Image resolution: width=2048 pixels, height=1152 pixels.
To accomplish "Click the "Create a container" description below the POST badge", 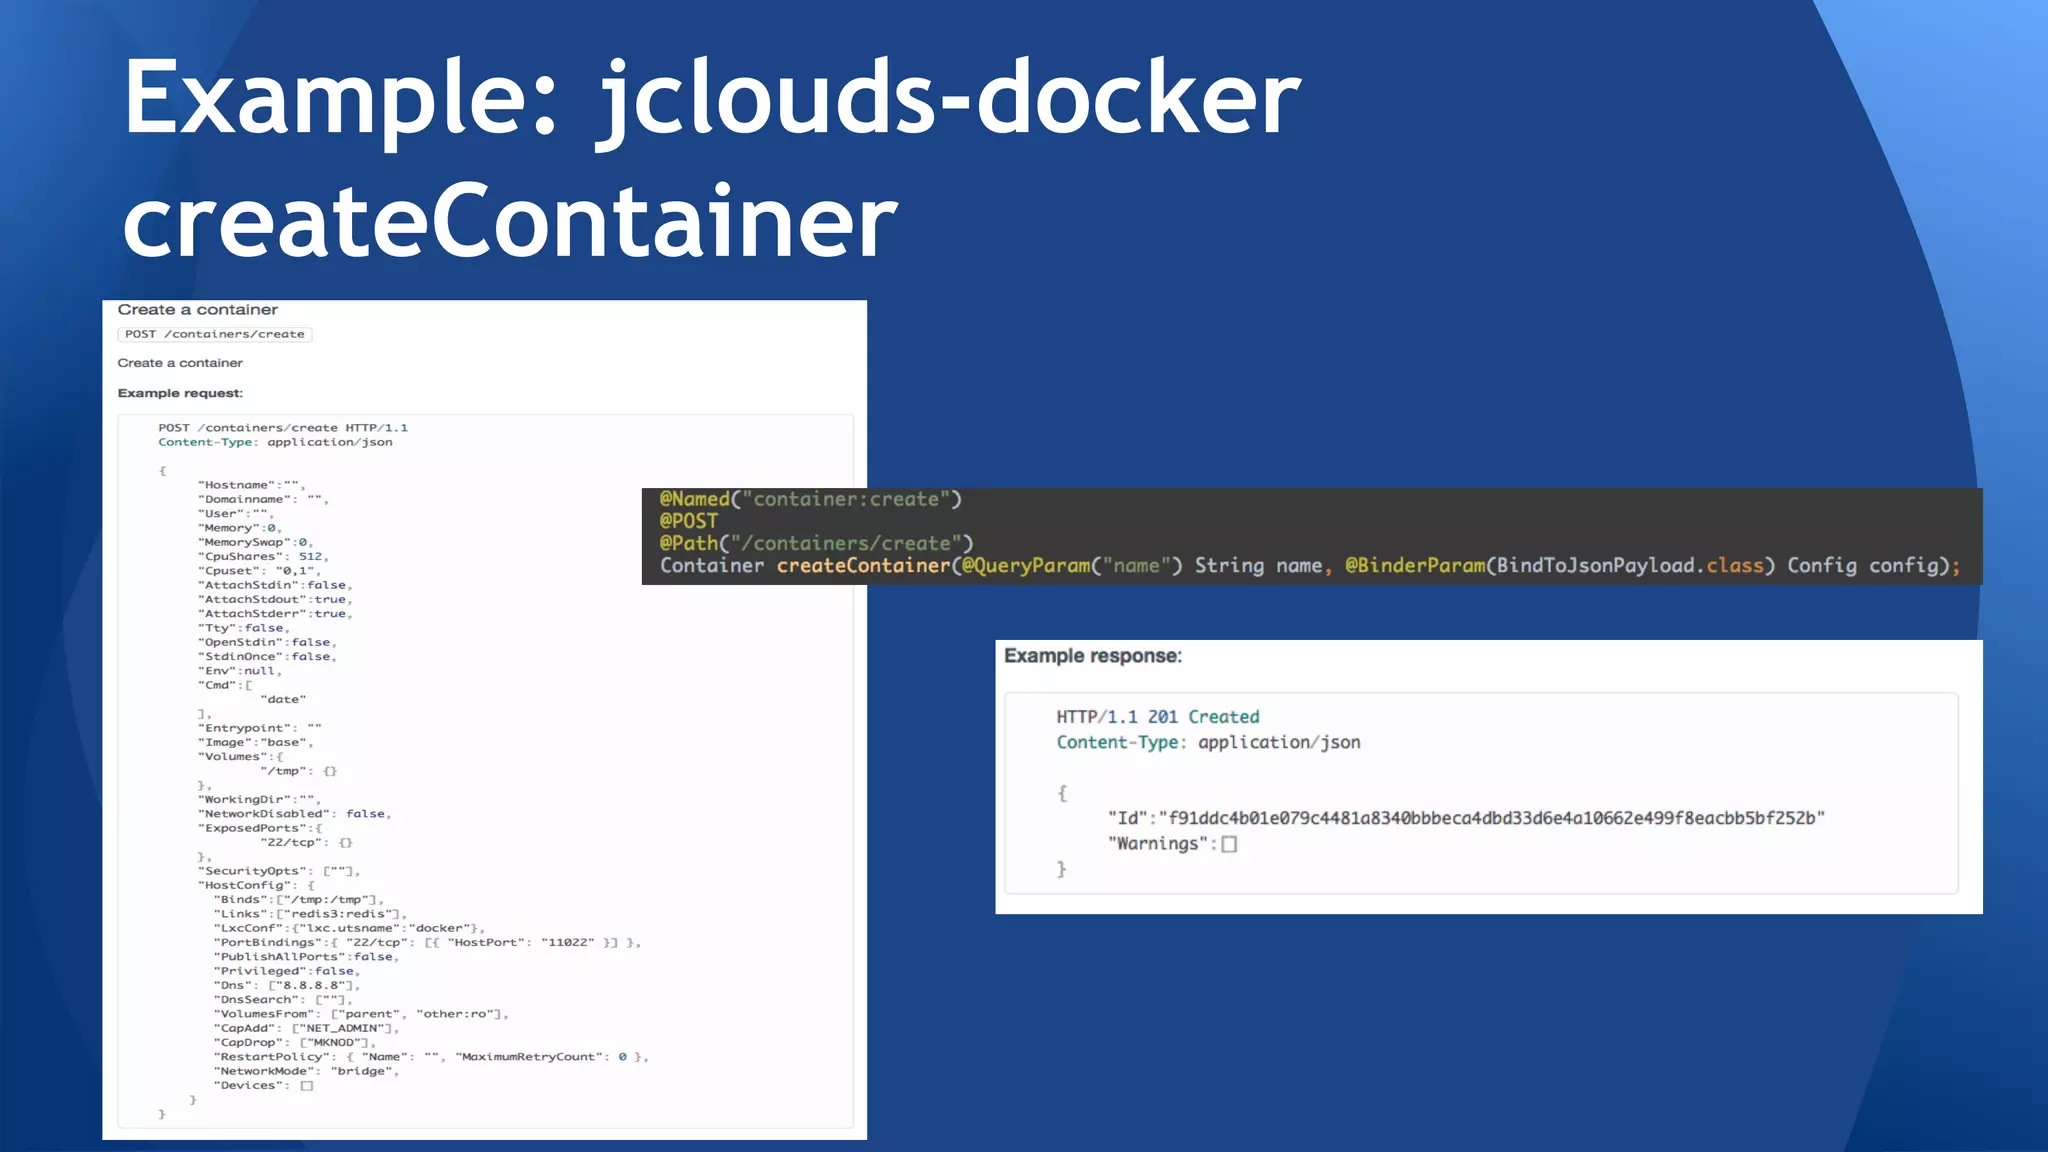I will (180, 363).
